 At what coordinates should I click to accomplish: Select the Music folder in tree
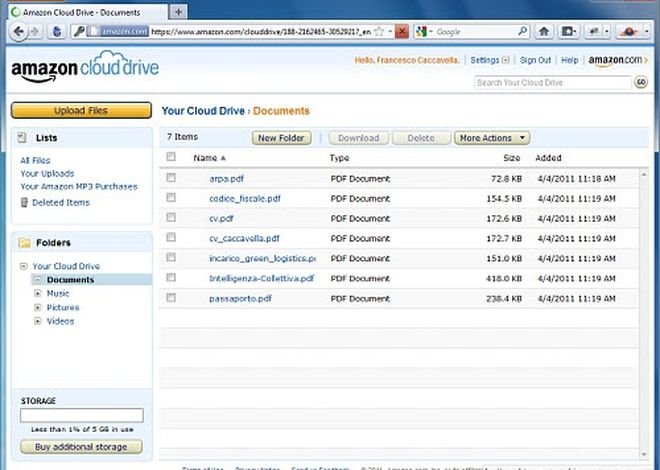(x=58, y=293)
